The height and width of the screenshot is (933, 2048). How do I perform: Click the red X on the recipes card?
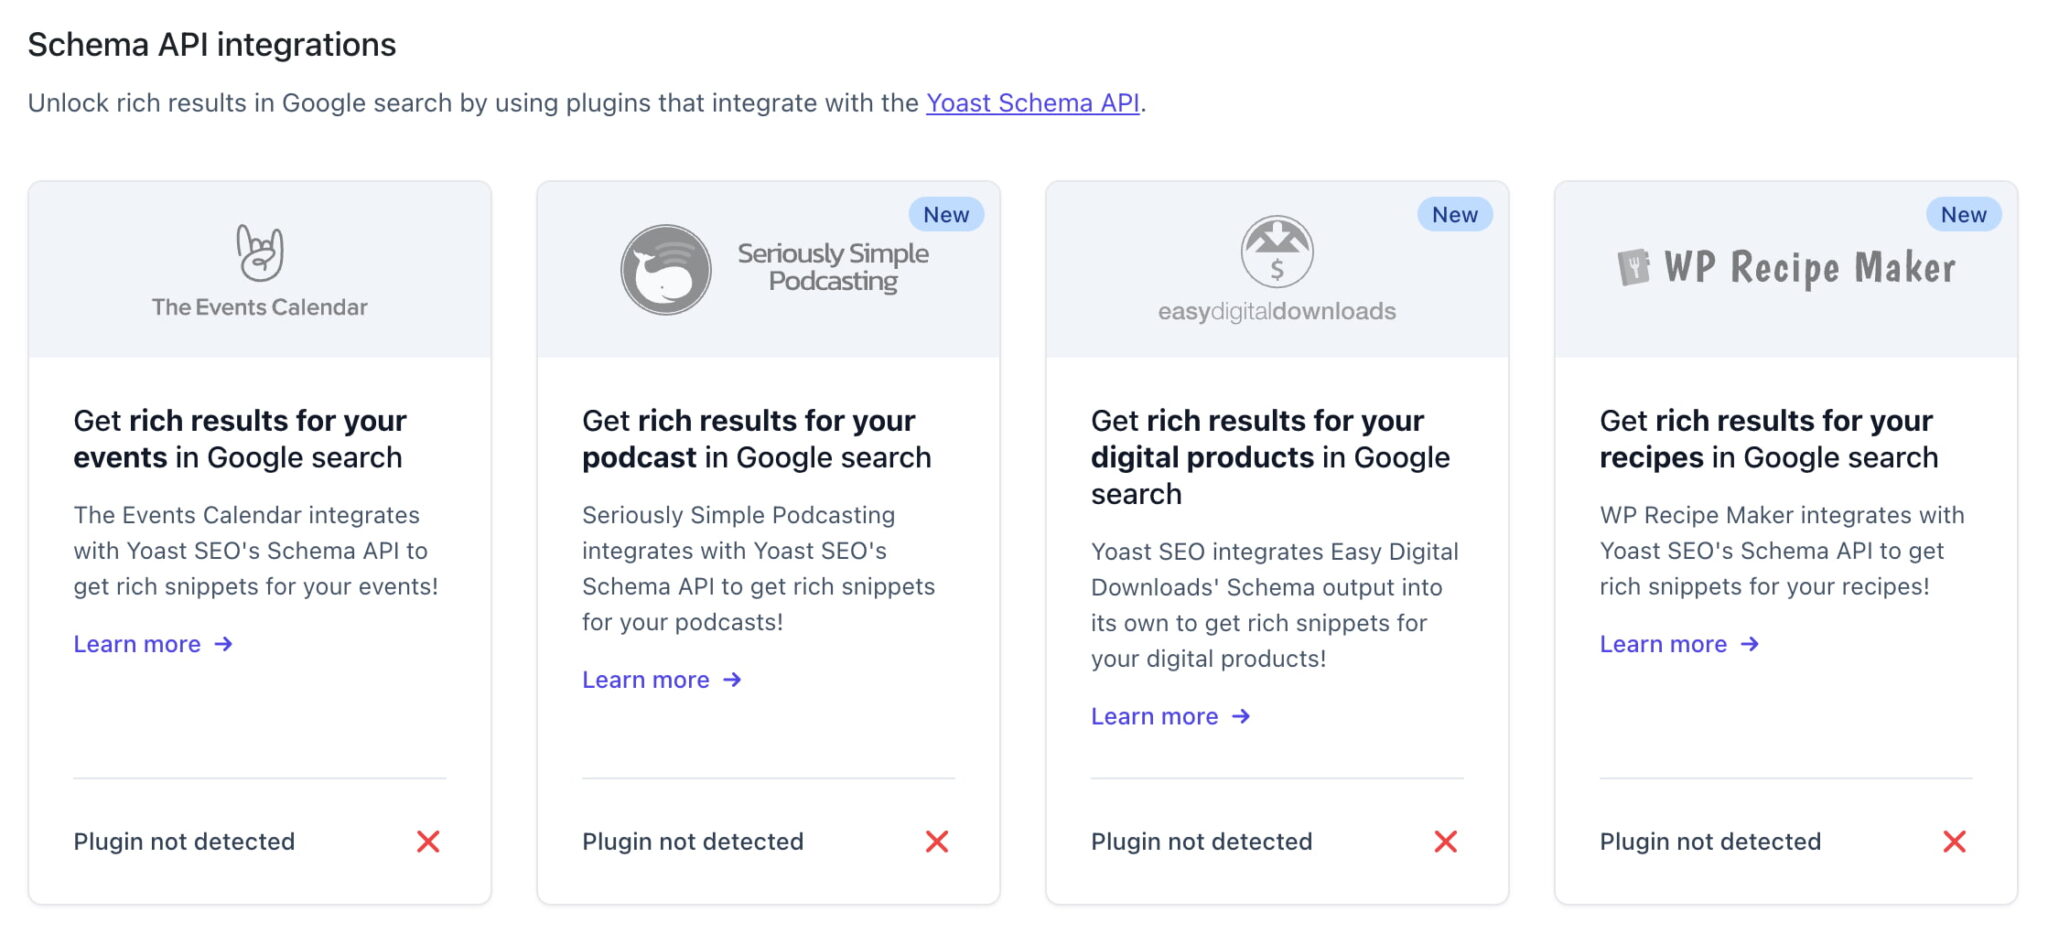point(1953,841)
